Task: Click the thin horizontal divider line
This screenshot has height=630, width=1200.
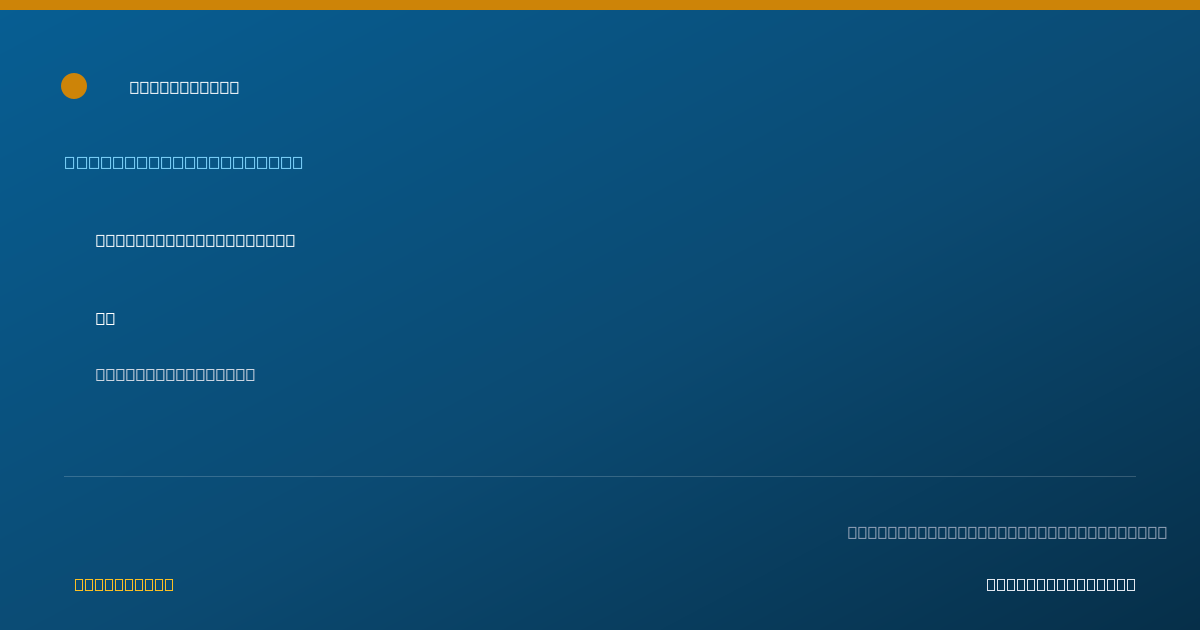Action: tap(600, 476)
